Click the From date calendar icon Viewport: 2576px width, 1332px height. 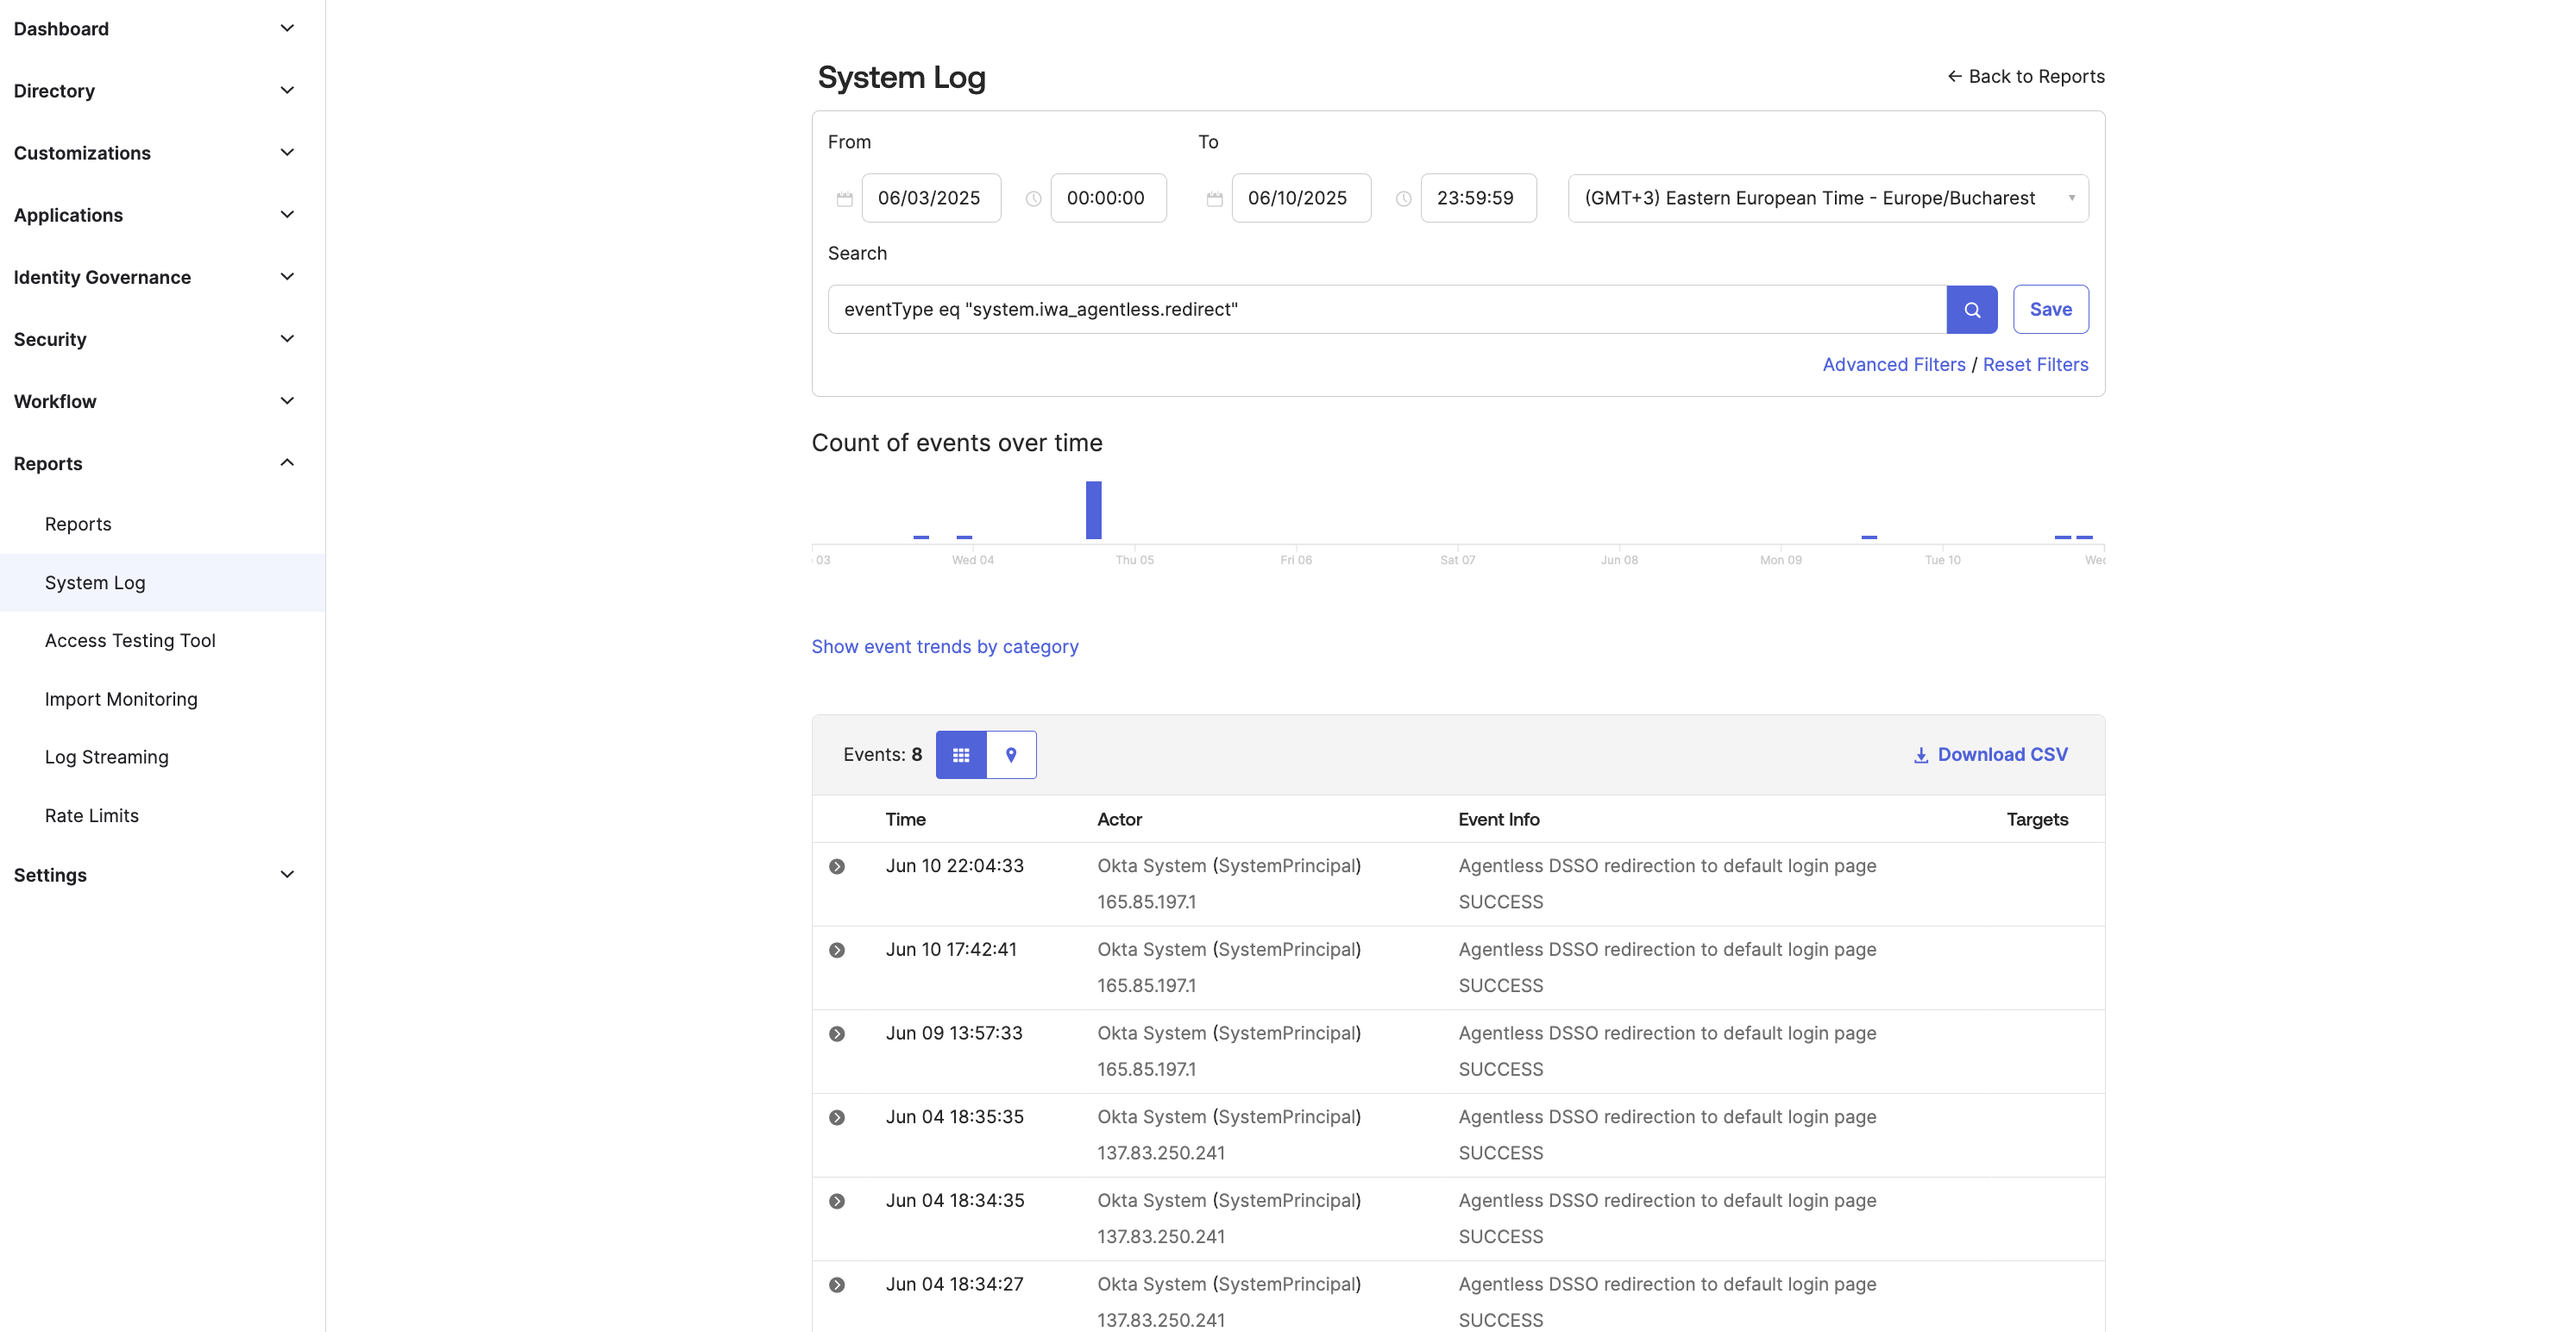pos(844,199)
